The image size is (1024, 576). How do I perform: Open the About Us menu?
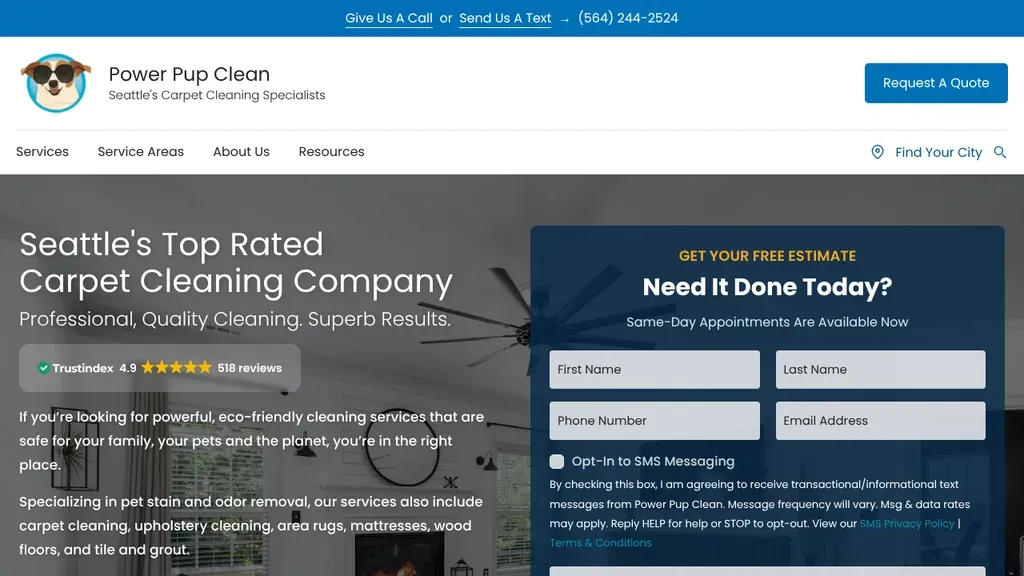pos(241,152)
